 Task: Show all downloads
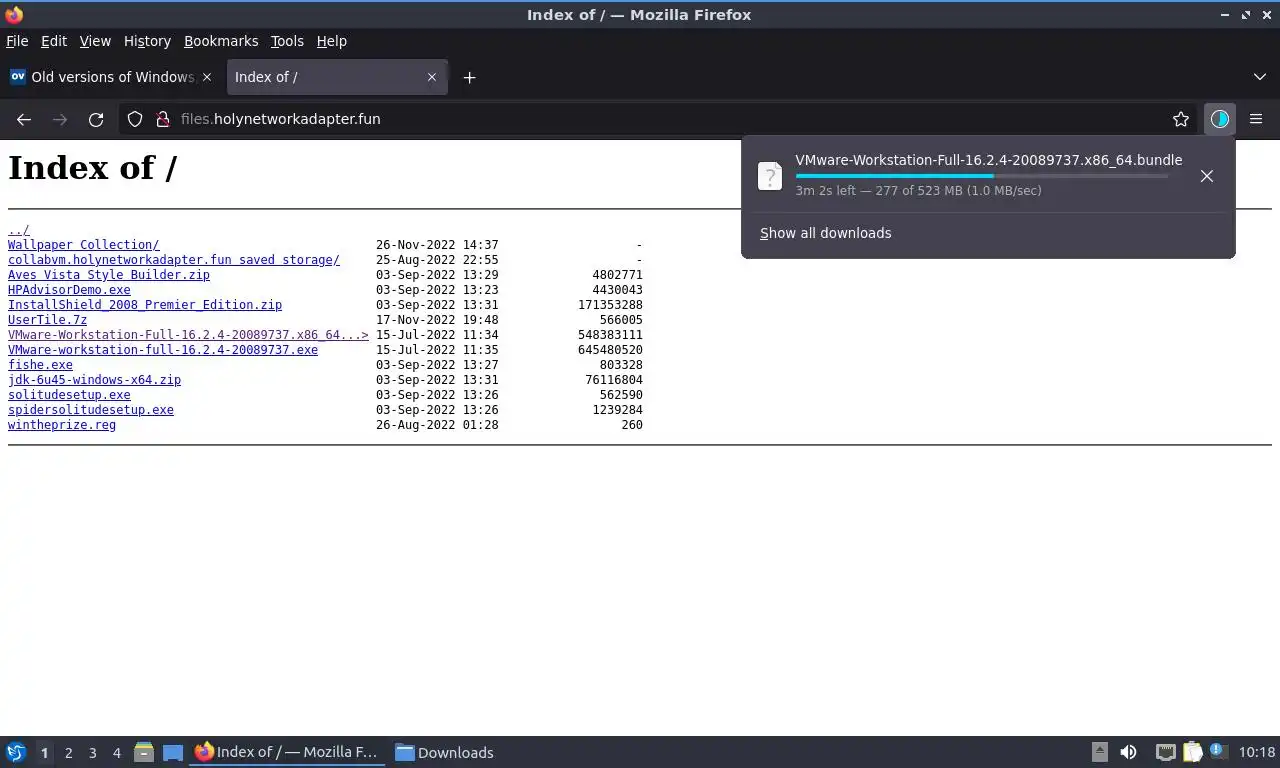[825, 233]
